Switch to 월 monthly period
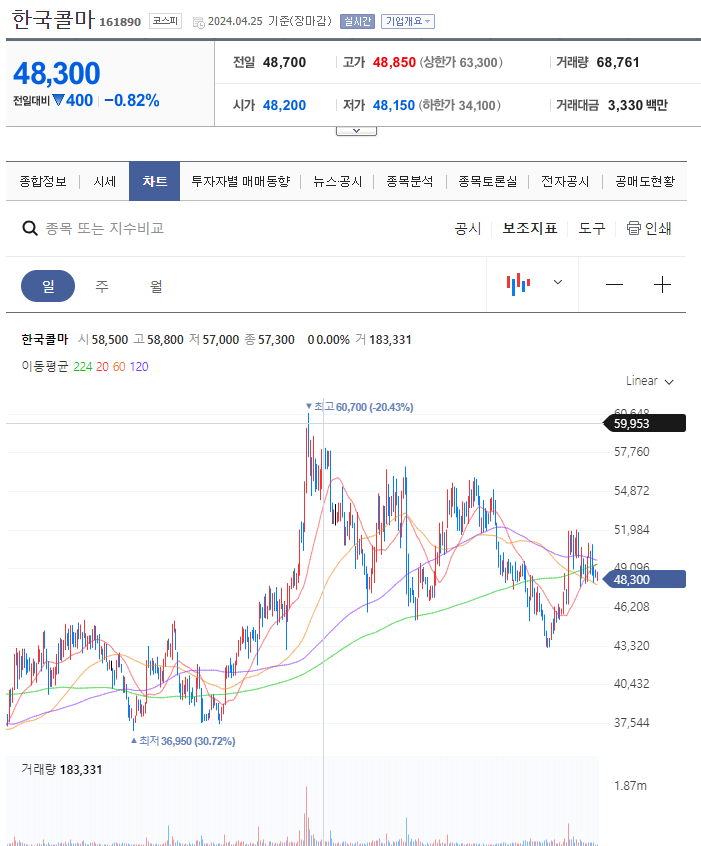Viewport: 701px width, 846px height. click(156, 286)
